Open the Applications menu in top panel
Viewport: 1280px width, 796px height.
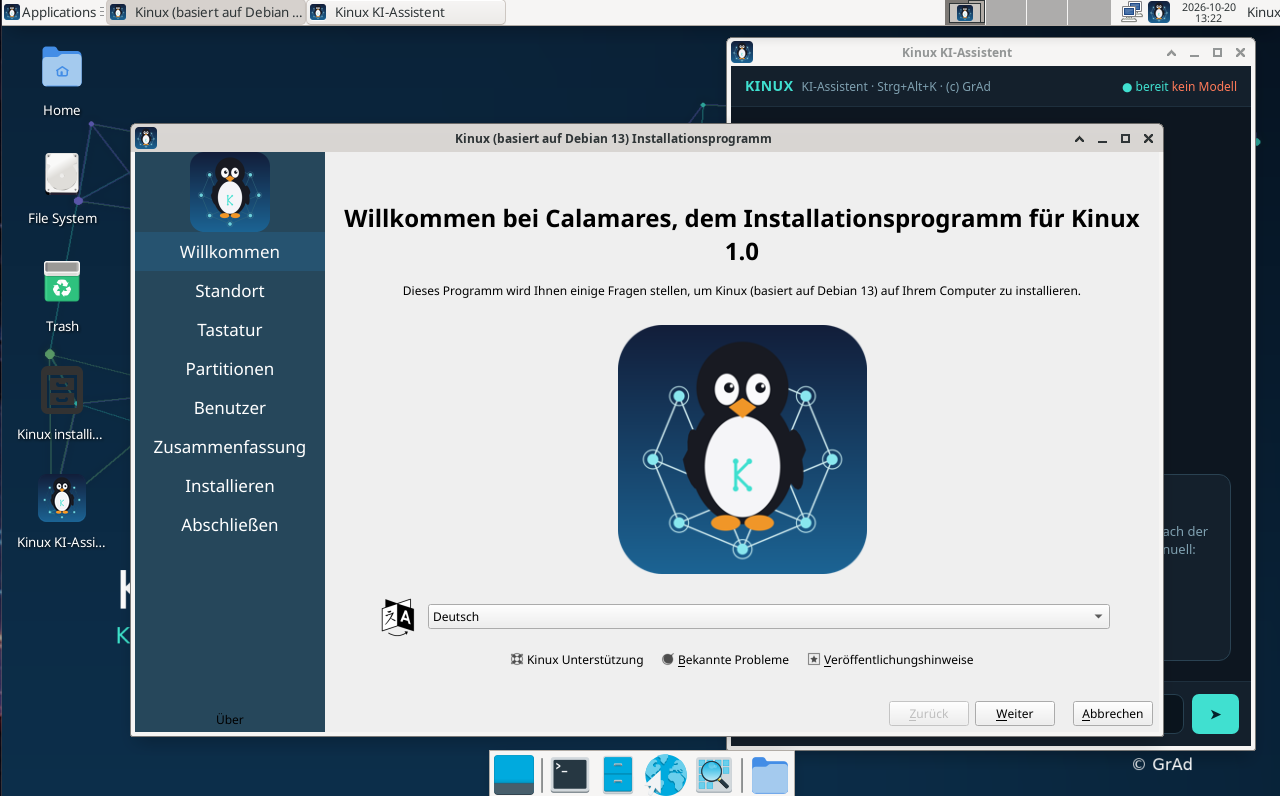pyautogui.click(x=52, y=12)
